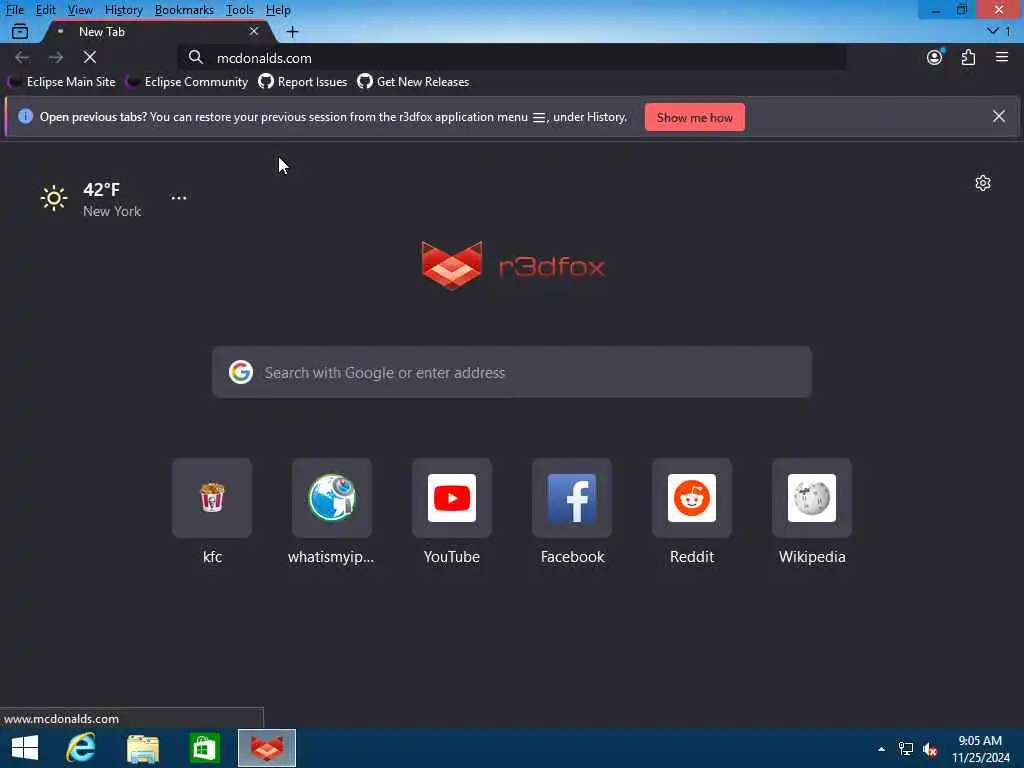Viewport: 1024px width, 768px height.
Task: Stop loading the page
Action: [90, 57]
